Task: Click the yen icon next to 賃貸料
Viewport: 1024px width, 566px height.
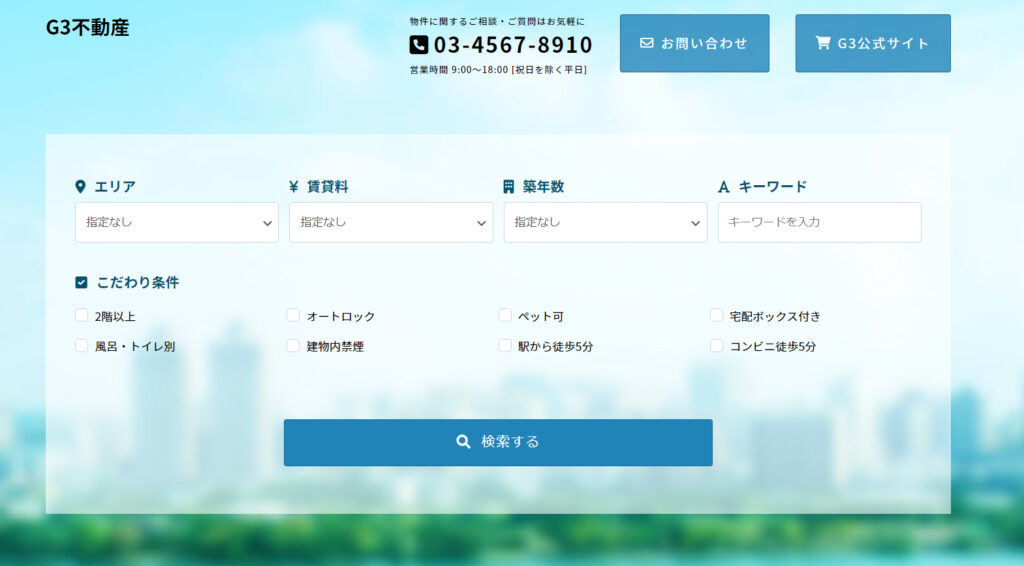Action: coord(294,187)
